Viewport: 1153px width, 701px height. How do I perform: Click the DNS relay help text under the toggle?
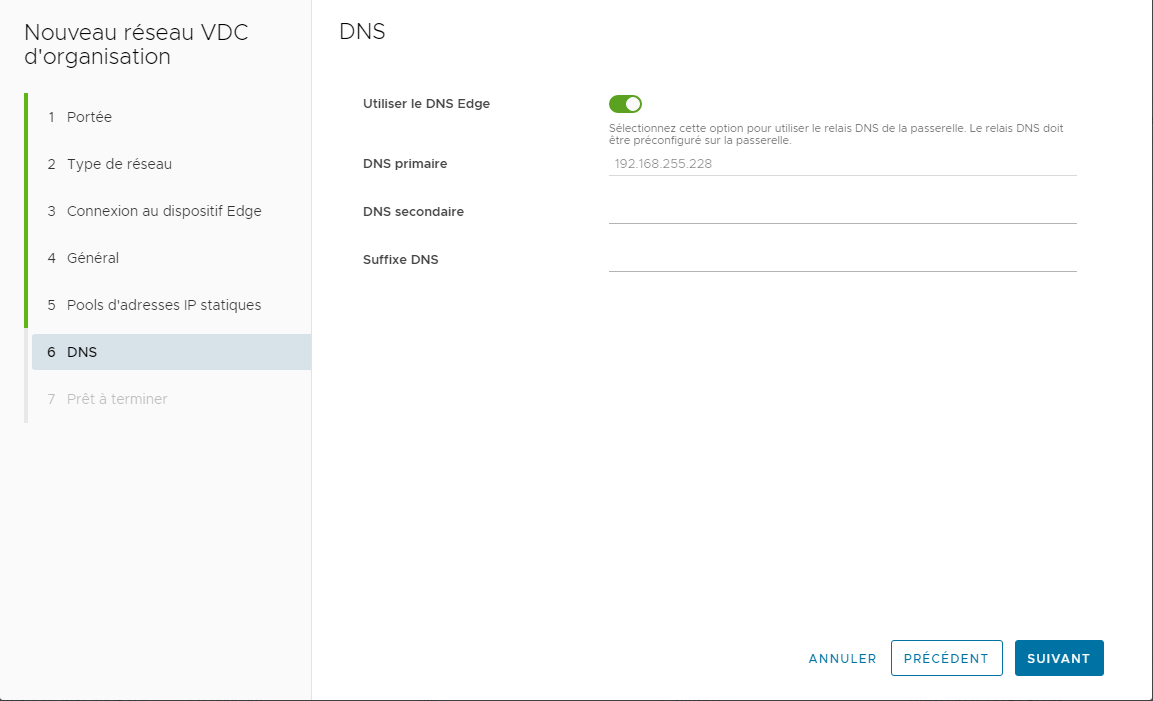836,134
